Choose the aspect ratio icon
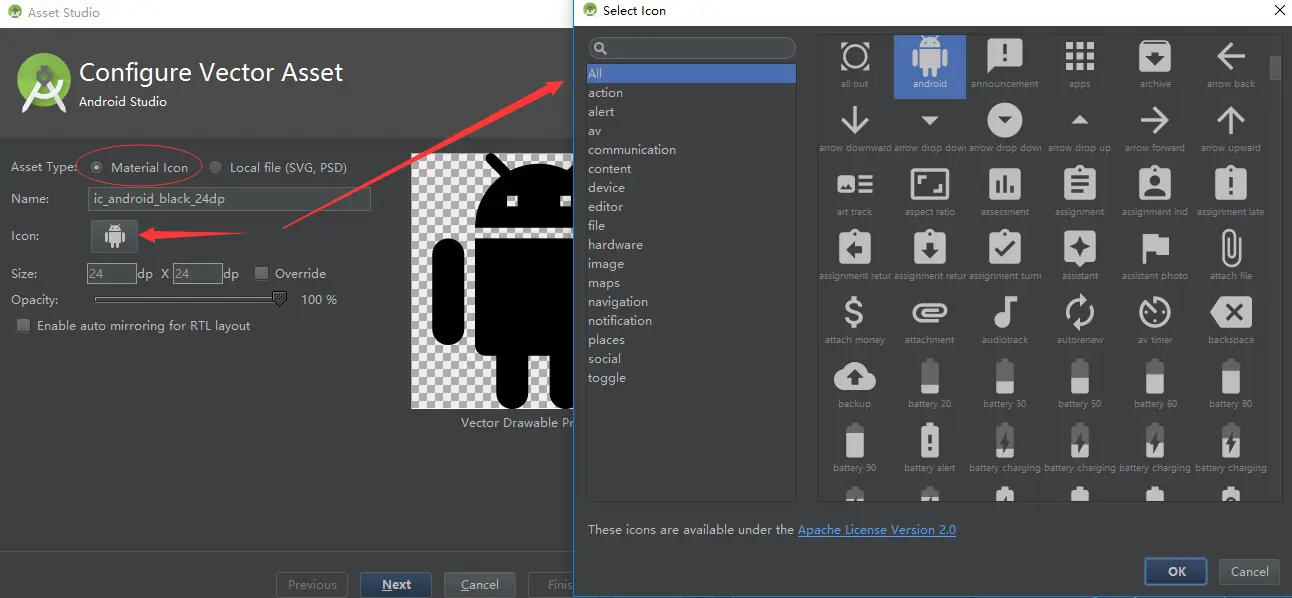1292x598 pixels. point(930,185)
